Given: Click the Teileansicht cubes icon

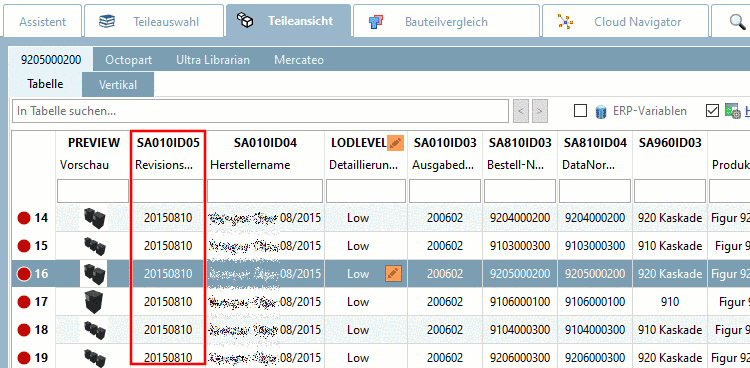Looking at the screenshot, I should coord(244,21).
